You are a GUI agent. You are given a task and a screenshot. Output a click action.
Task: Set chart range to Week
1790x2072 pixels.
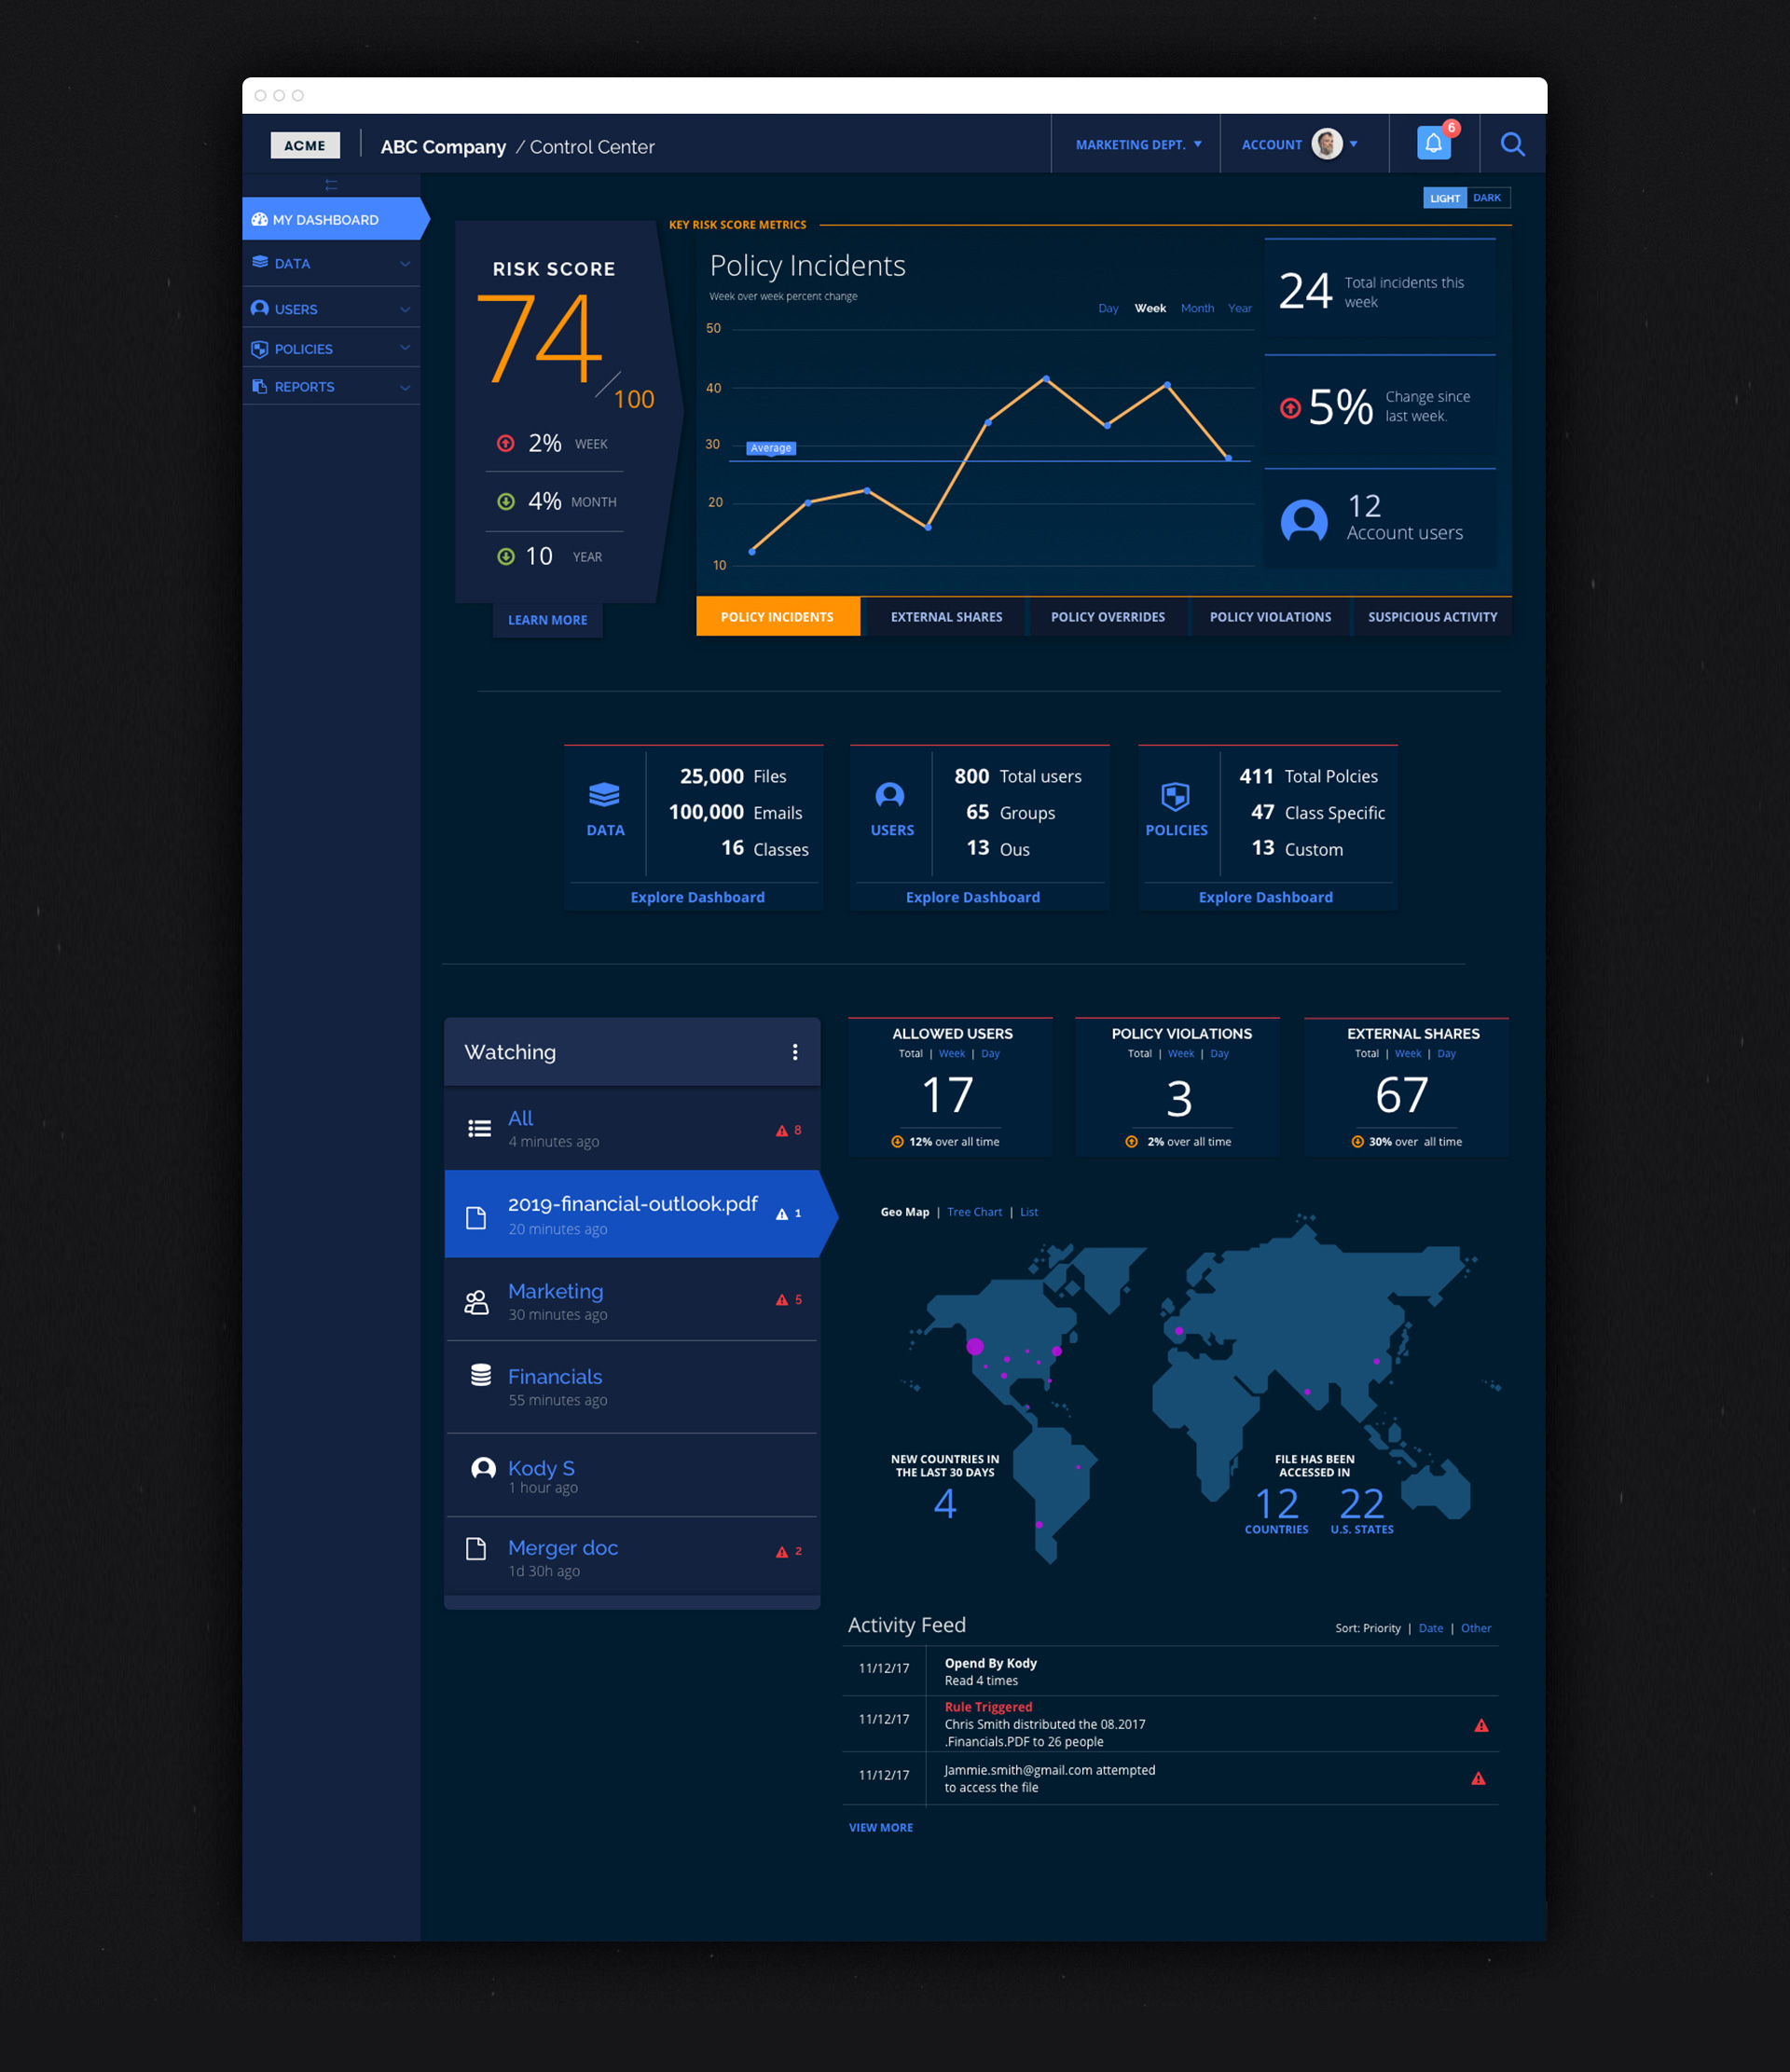point(1150,308)
